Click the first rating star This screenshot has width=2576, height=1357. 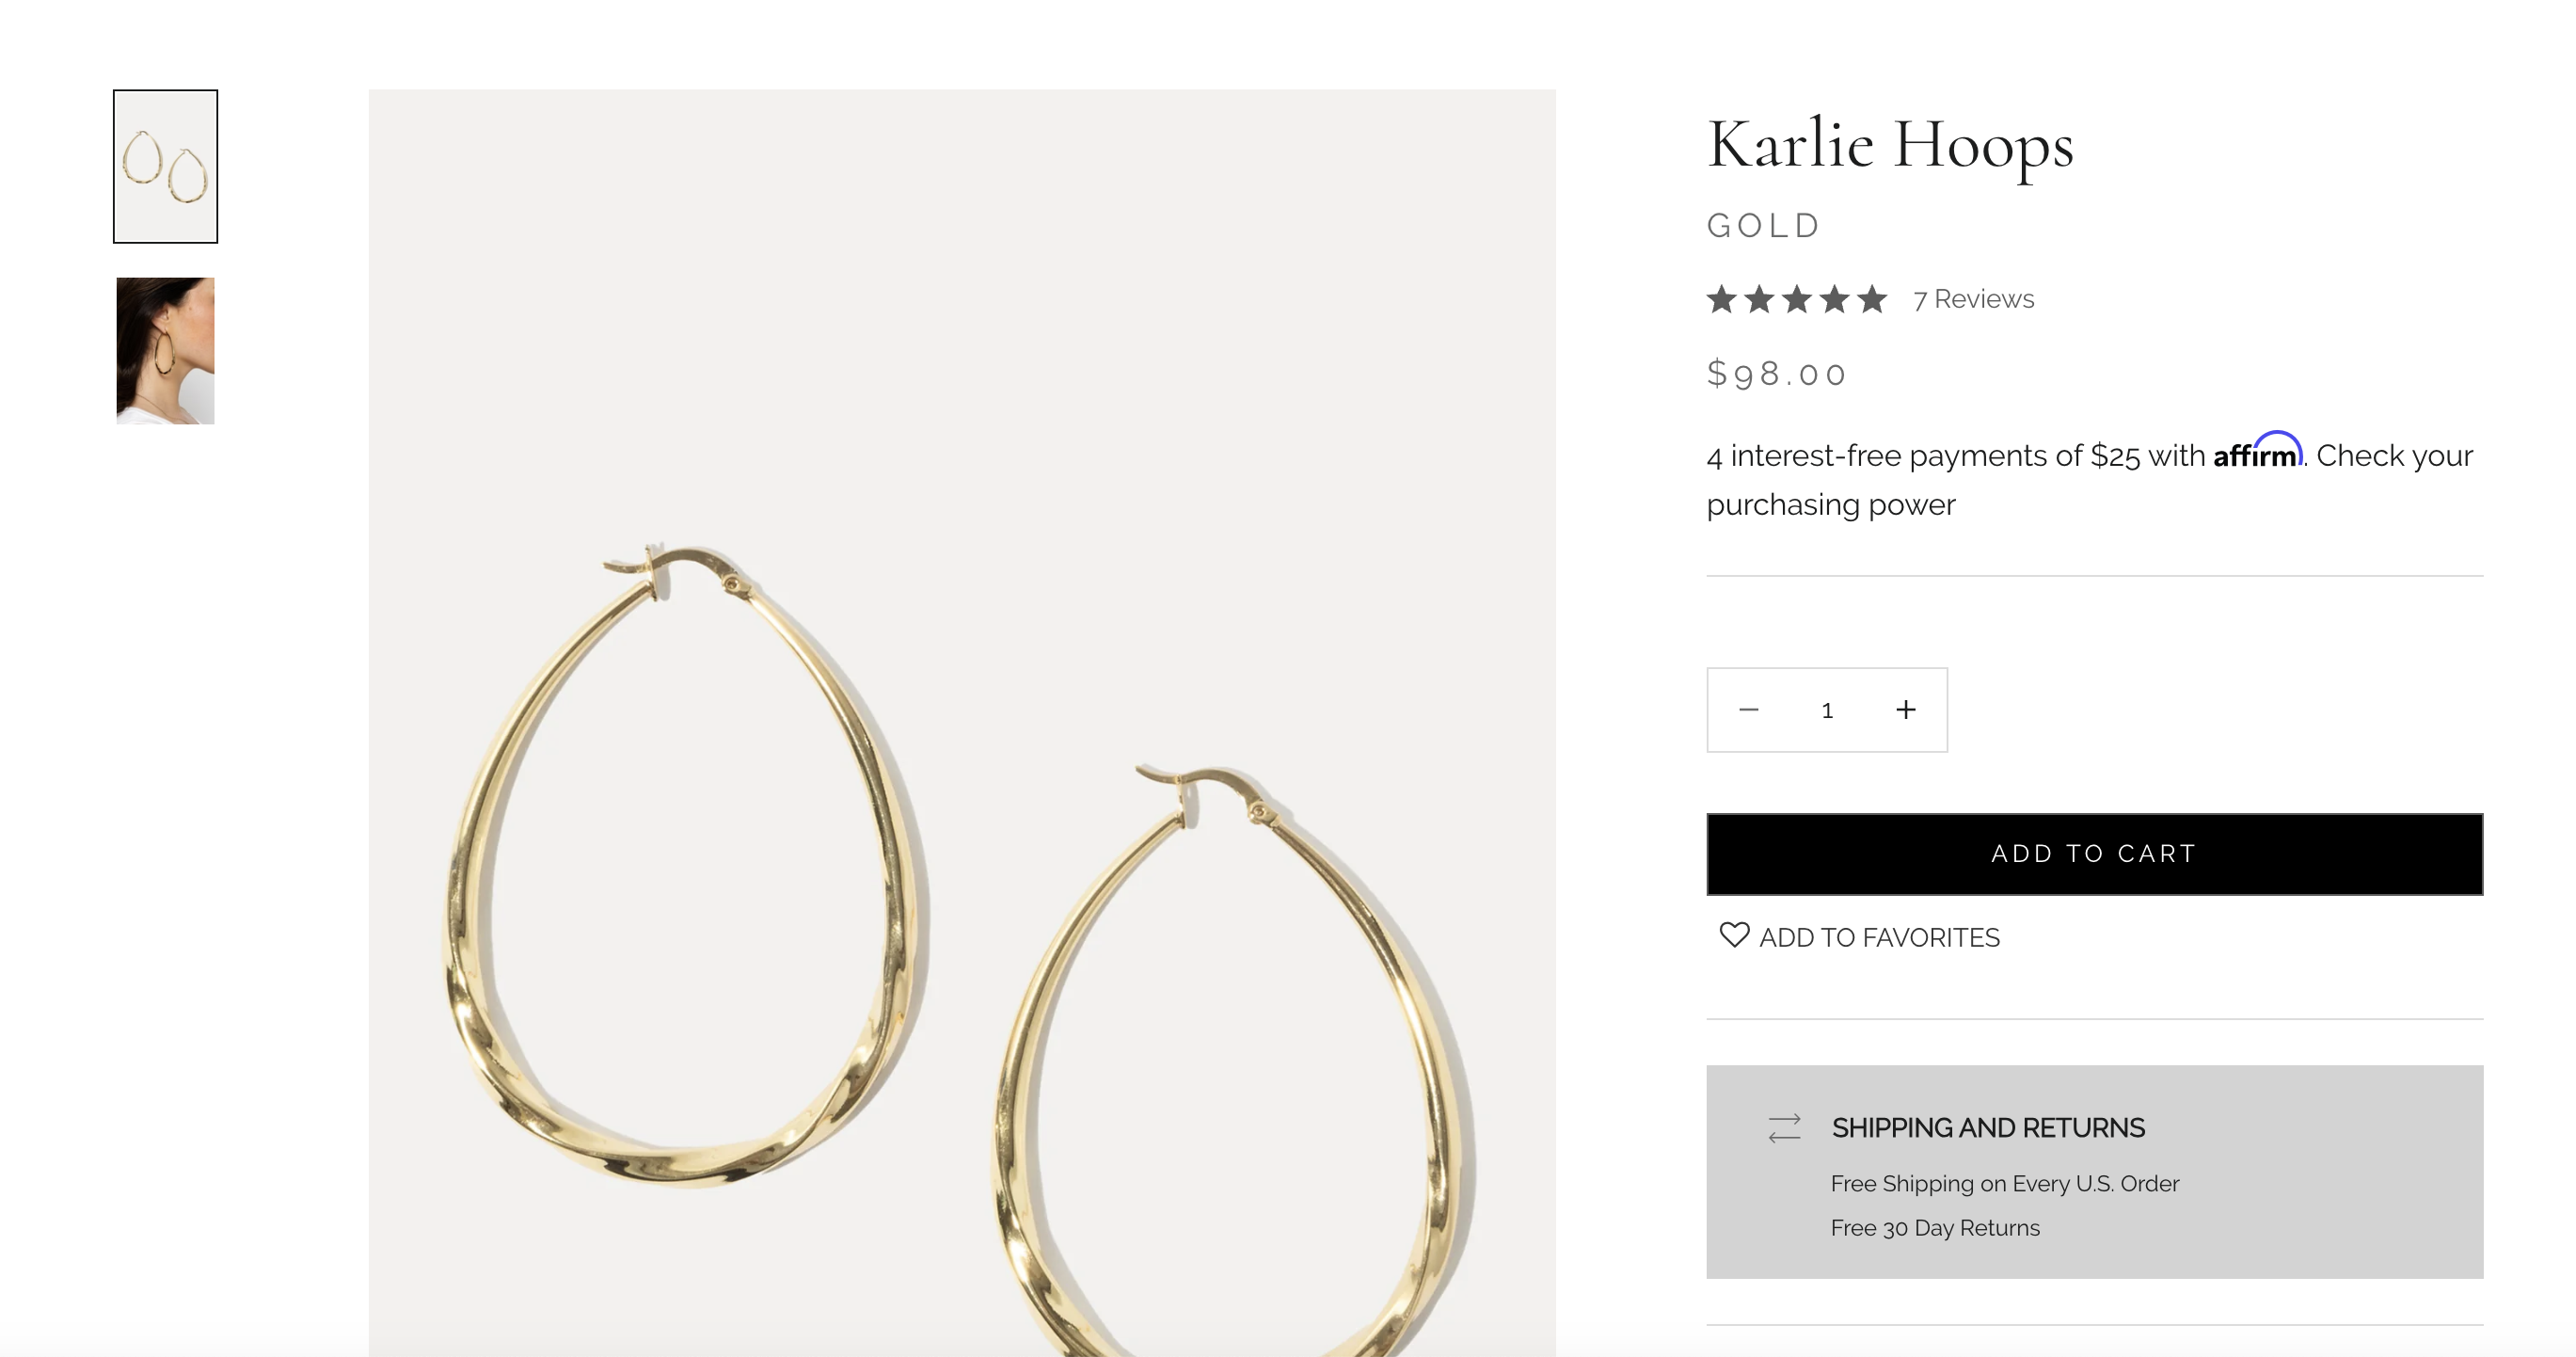[1722, 299]
